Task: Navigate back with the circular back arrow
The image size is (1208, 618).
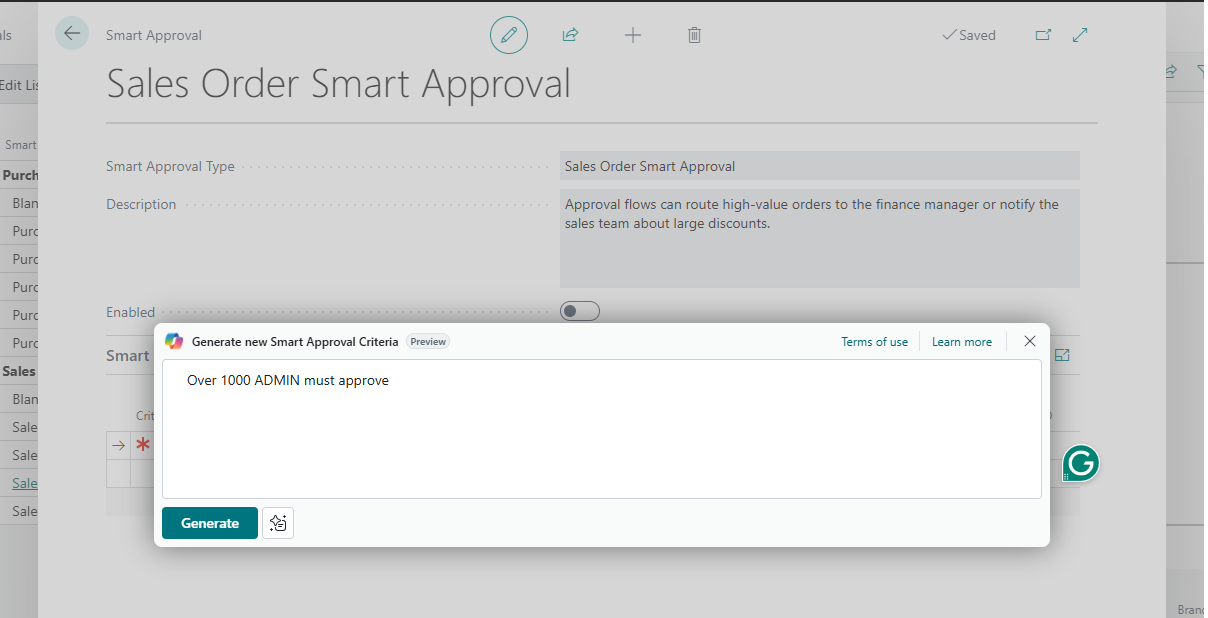Action: click(x=71, y=33)
